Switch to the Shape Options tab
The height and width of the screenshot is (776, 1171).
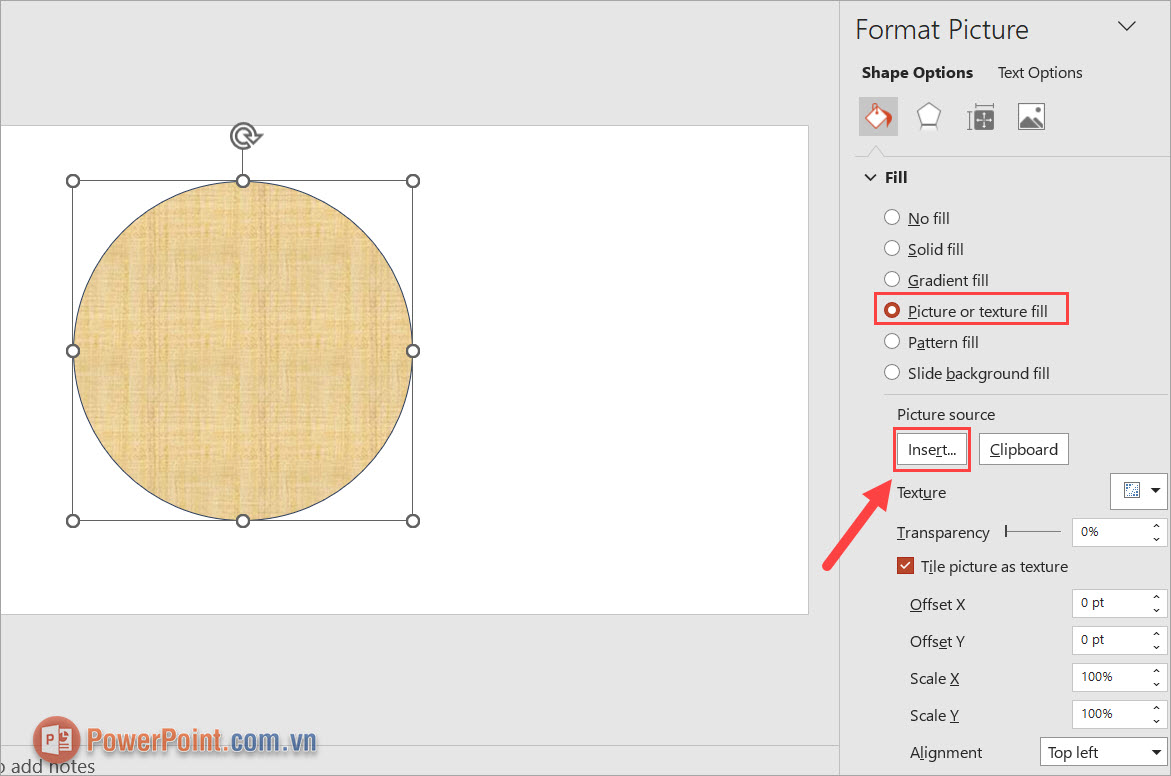tap(916, 72)
